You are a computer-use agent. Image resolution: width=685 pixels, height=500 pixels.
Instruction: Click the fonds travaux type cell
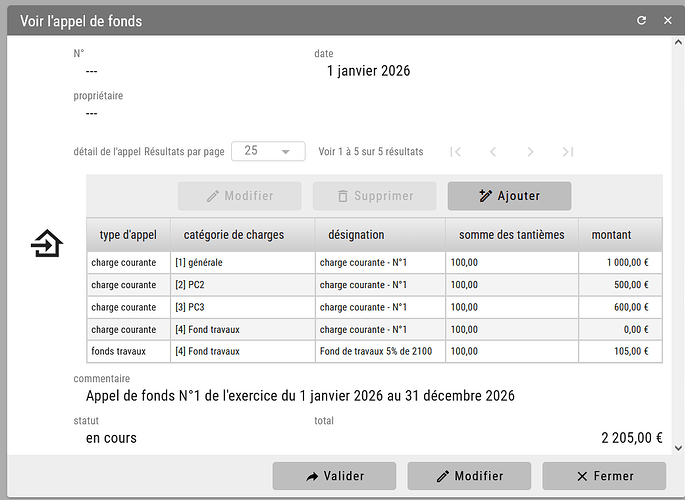point(128,351)
